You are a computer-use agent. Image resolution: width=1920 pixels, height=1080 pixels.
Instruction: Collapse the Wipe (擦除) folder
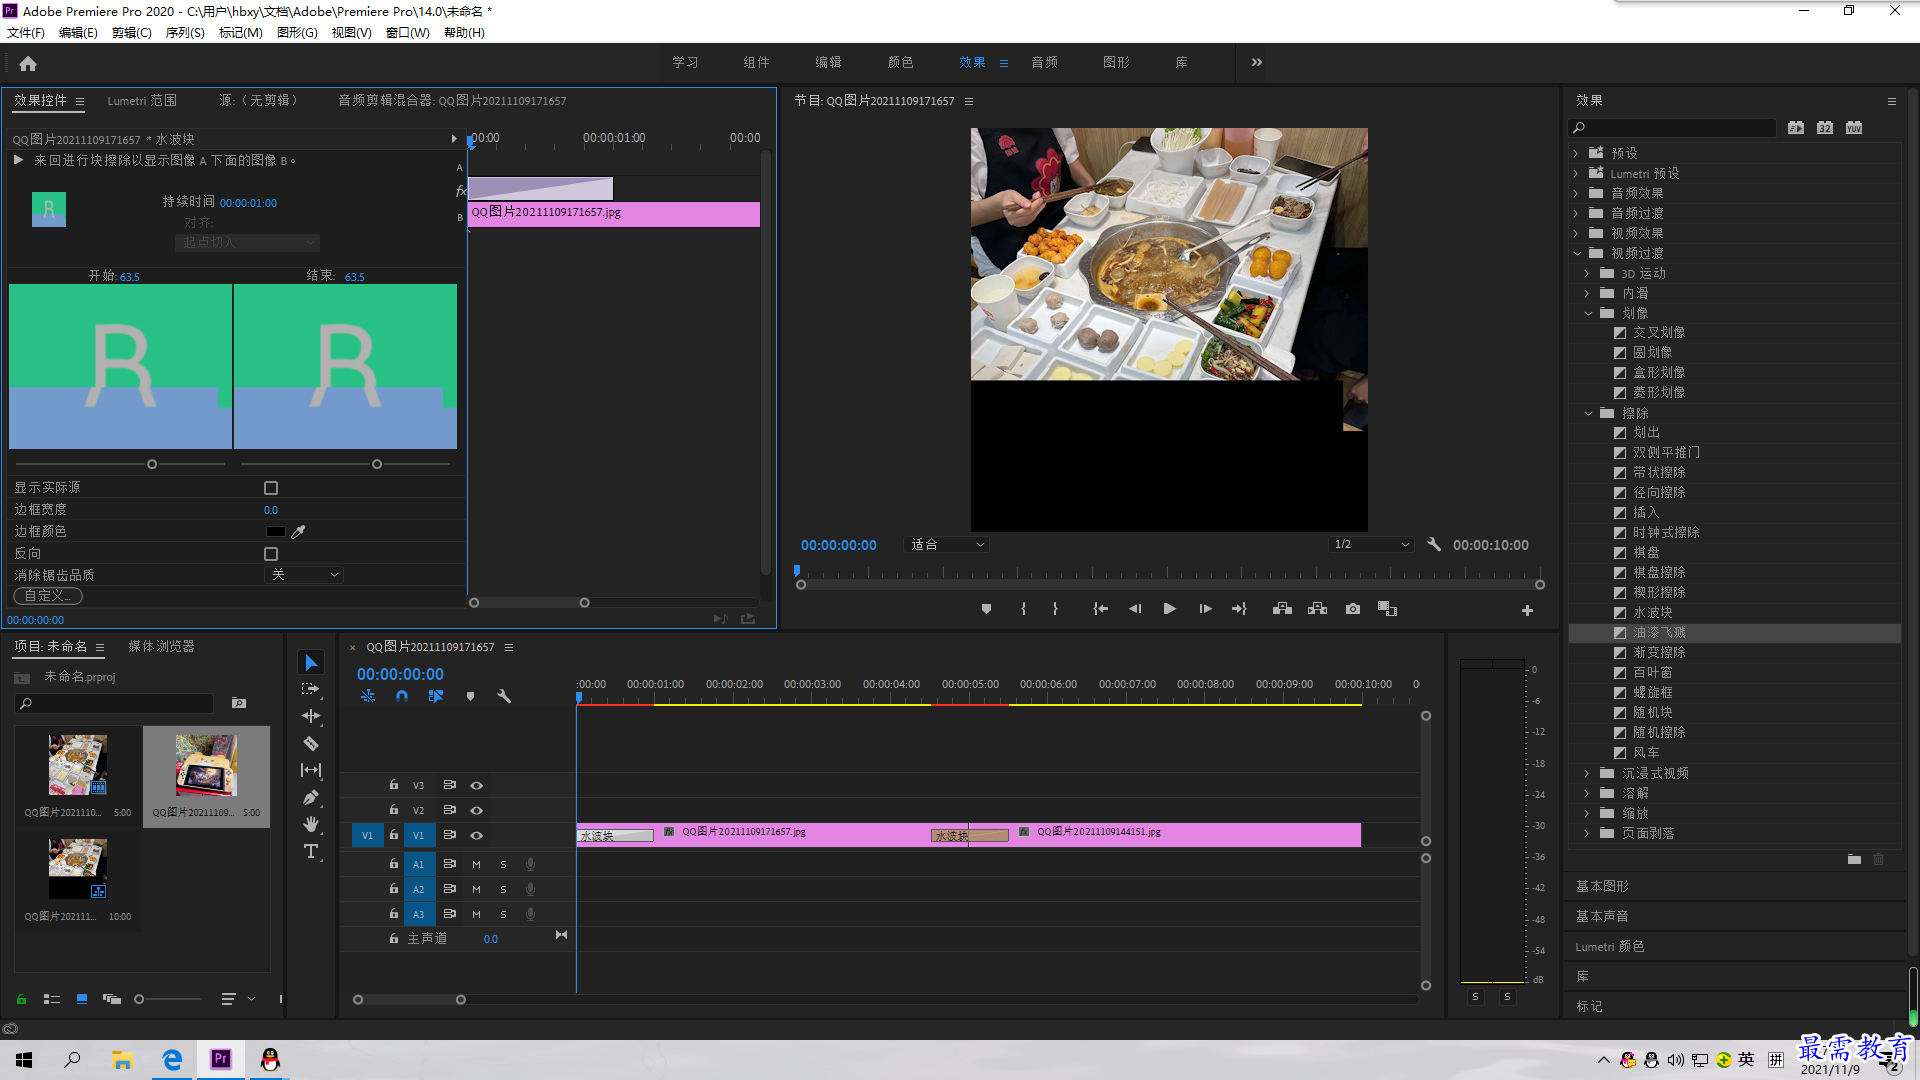1587,414
